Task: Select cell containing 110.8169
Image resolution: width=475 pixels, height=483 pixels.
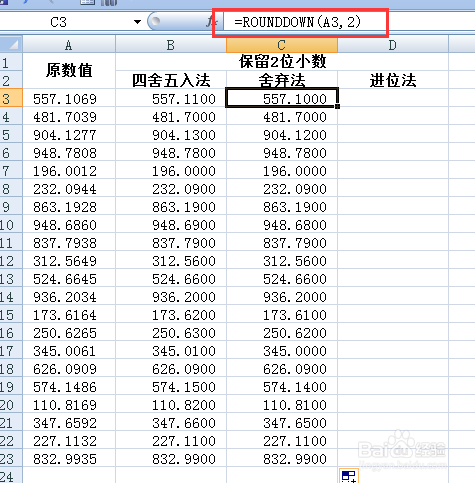Action: (69, 405)
